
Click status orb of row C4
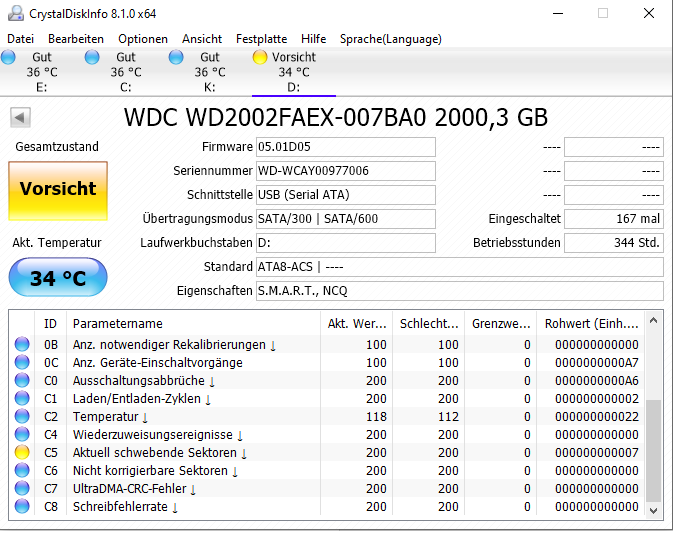(22, 435)
